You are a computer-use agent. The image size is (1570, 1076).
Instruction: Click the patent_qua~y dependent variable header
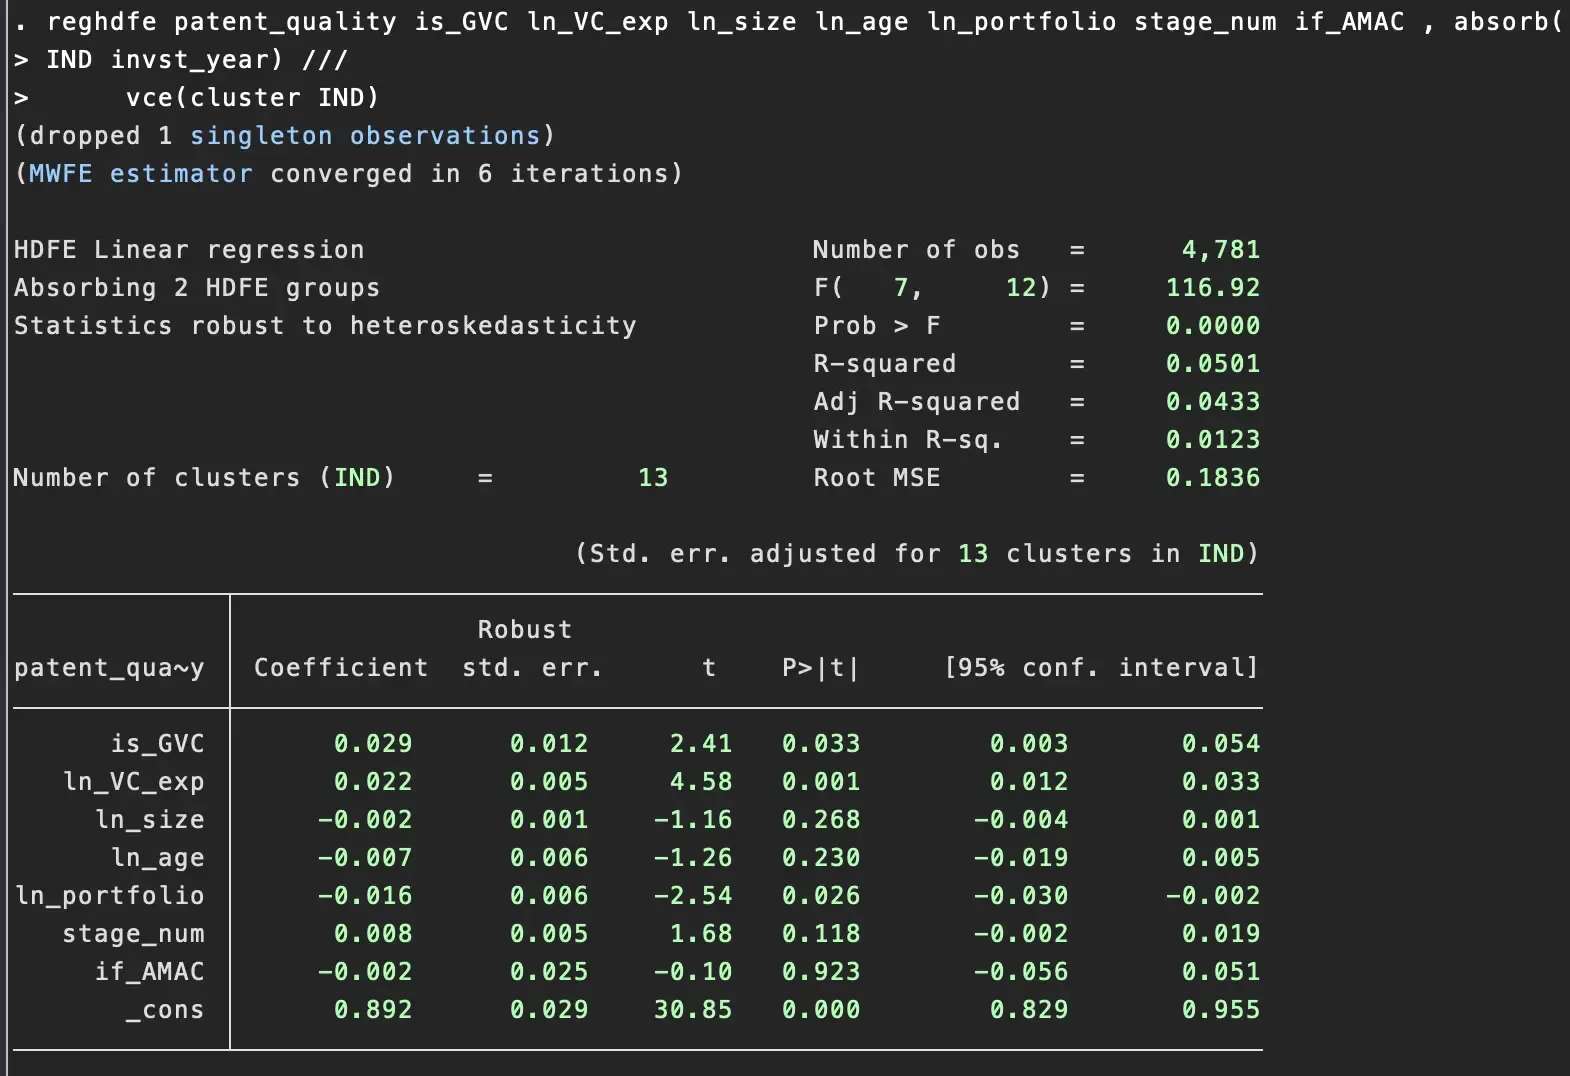[x=109, y=668]
